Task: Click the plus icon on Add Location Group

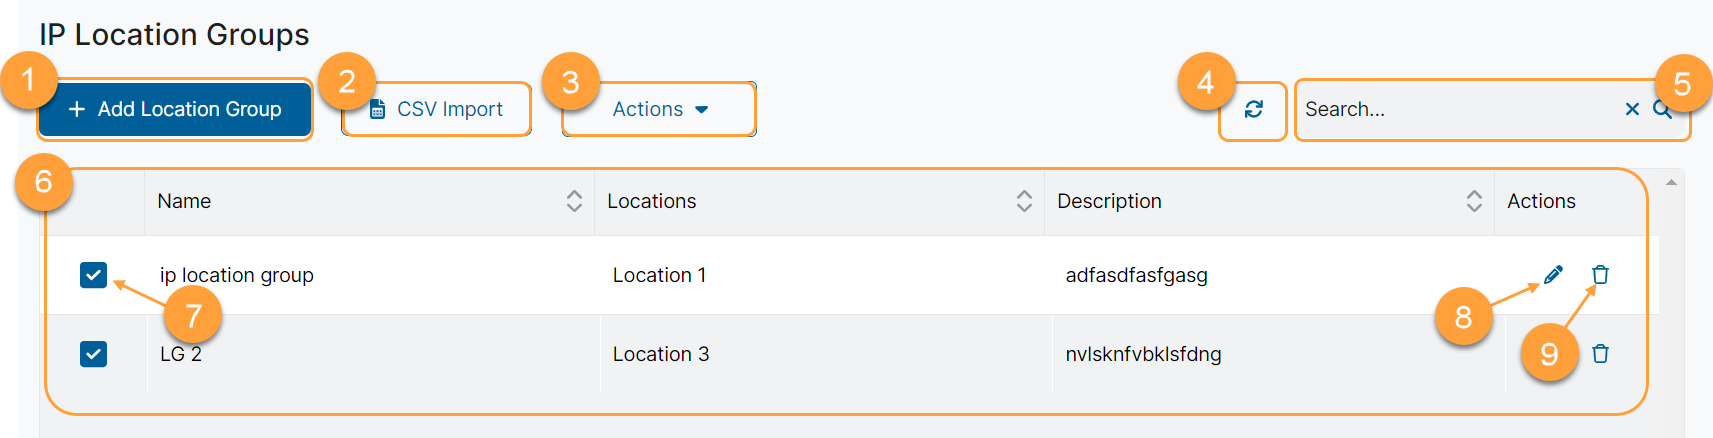Action: coord(77,109)
